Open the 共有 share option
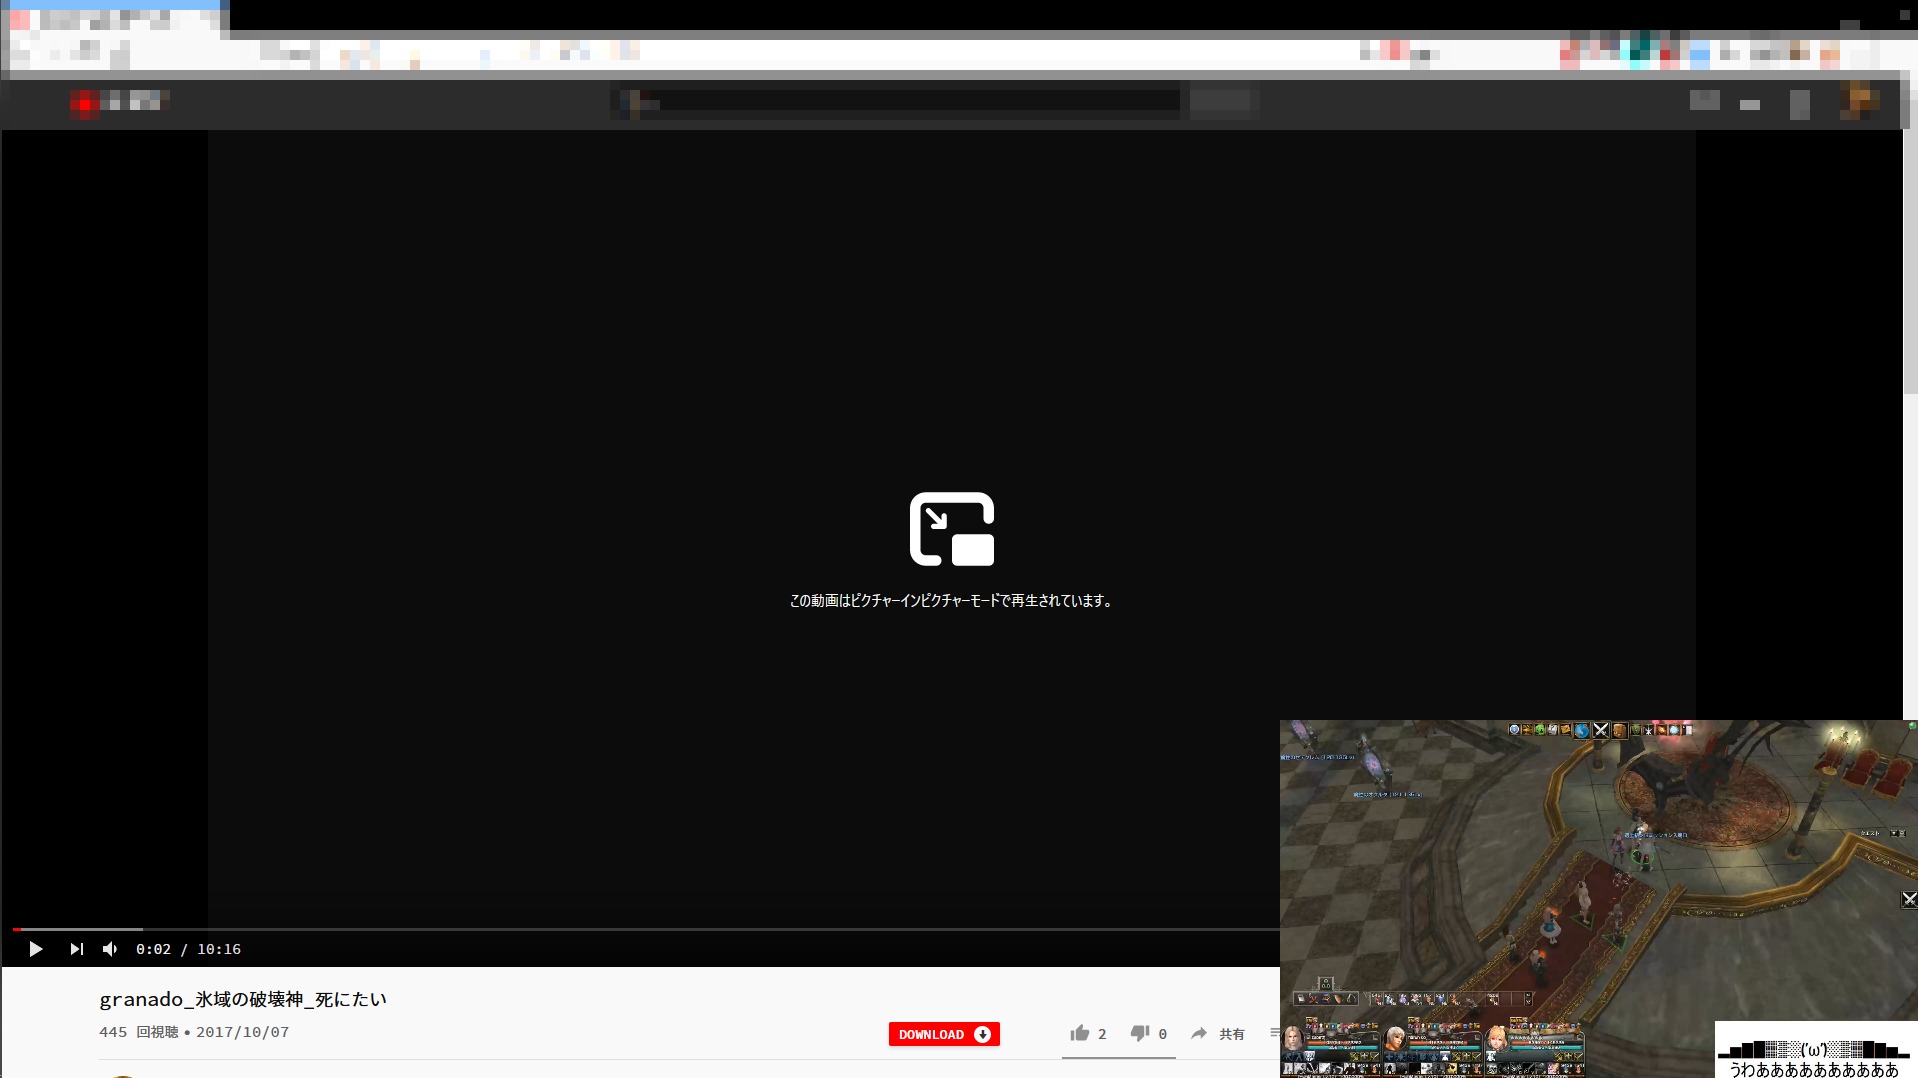 (x=1232, y=1034)
